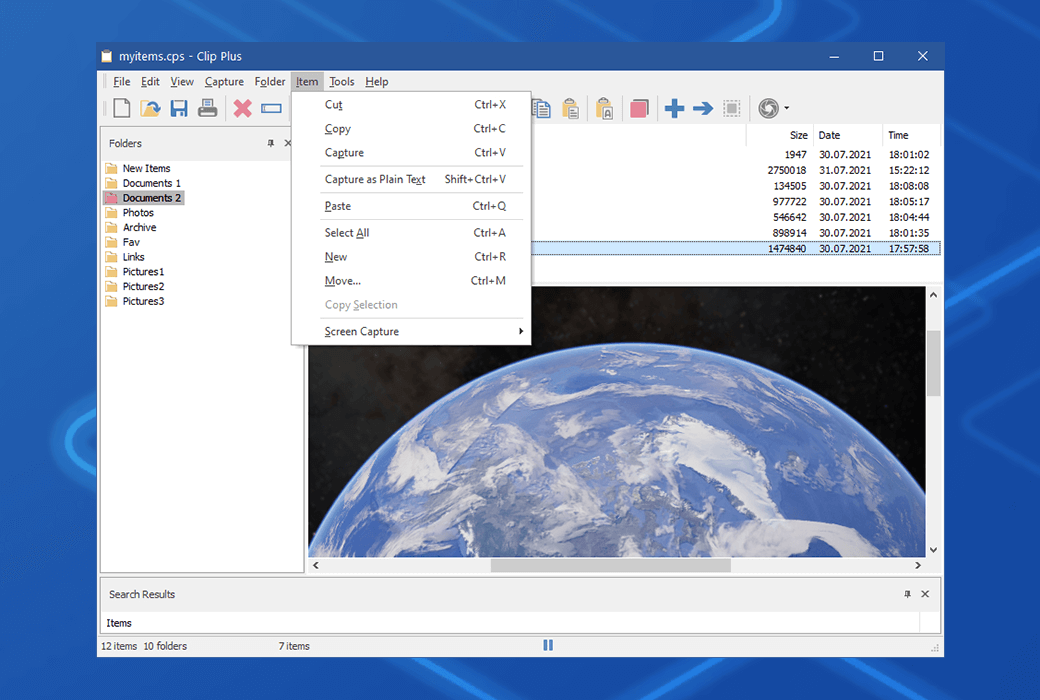Choose Capture as Plain Text
1040x700 pixels.
coord(411,179)
